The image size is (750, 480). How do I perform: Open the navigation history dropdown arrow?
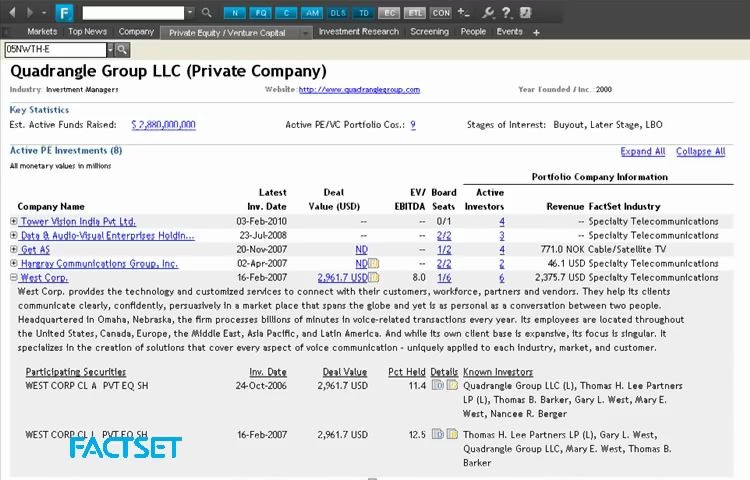click(x=44, y=12)
